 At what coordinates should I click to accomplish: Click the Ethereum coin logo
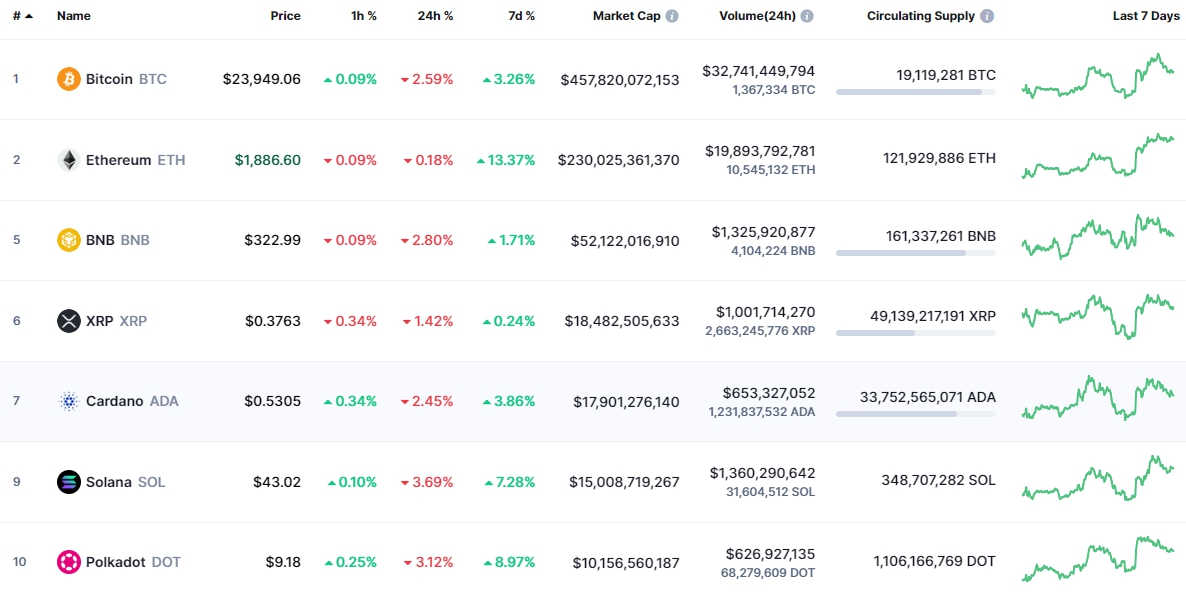69,160
